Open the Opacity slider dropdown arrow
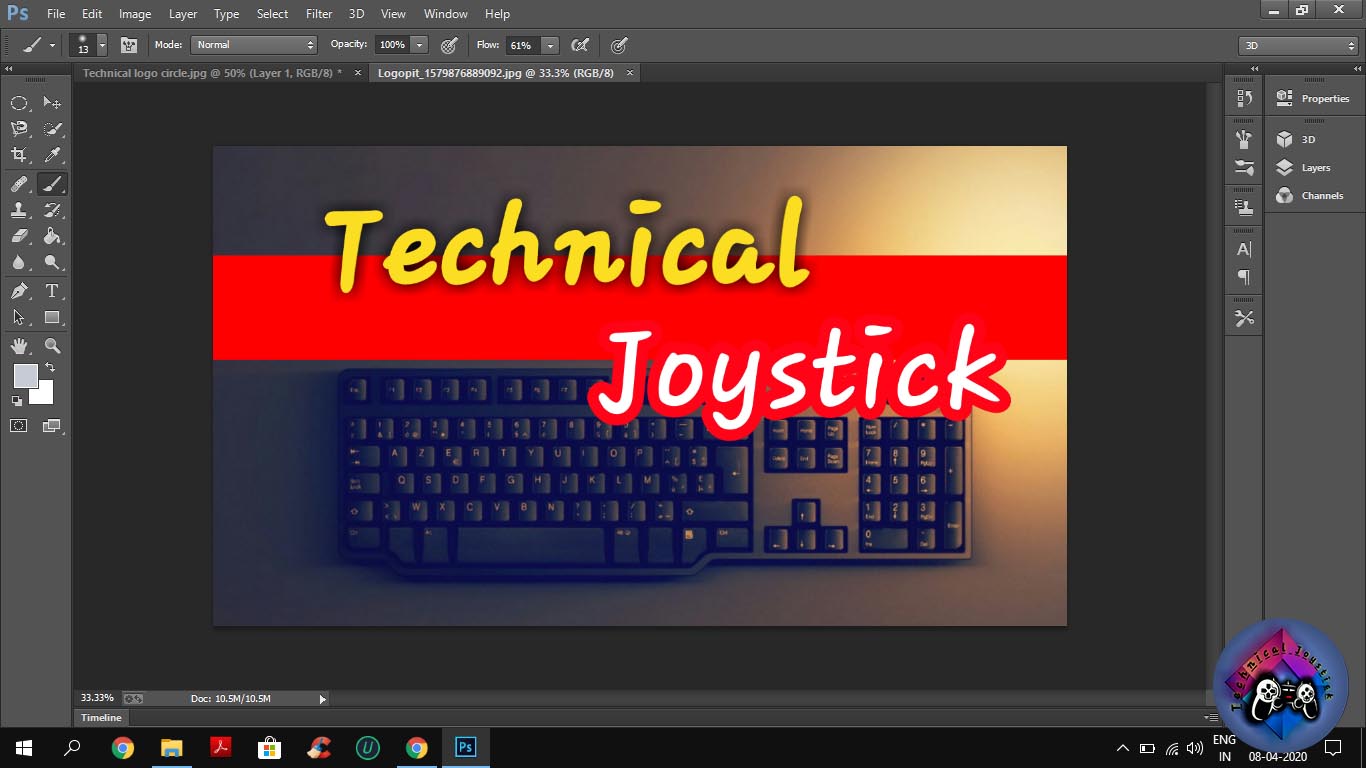The width and height of the screenshot is (1366, 768). 419,45
